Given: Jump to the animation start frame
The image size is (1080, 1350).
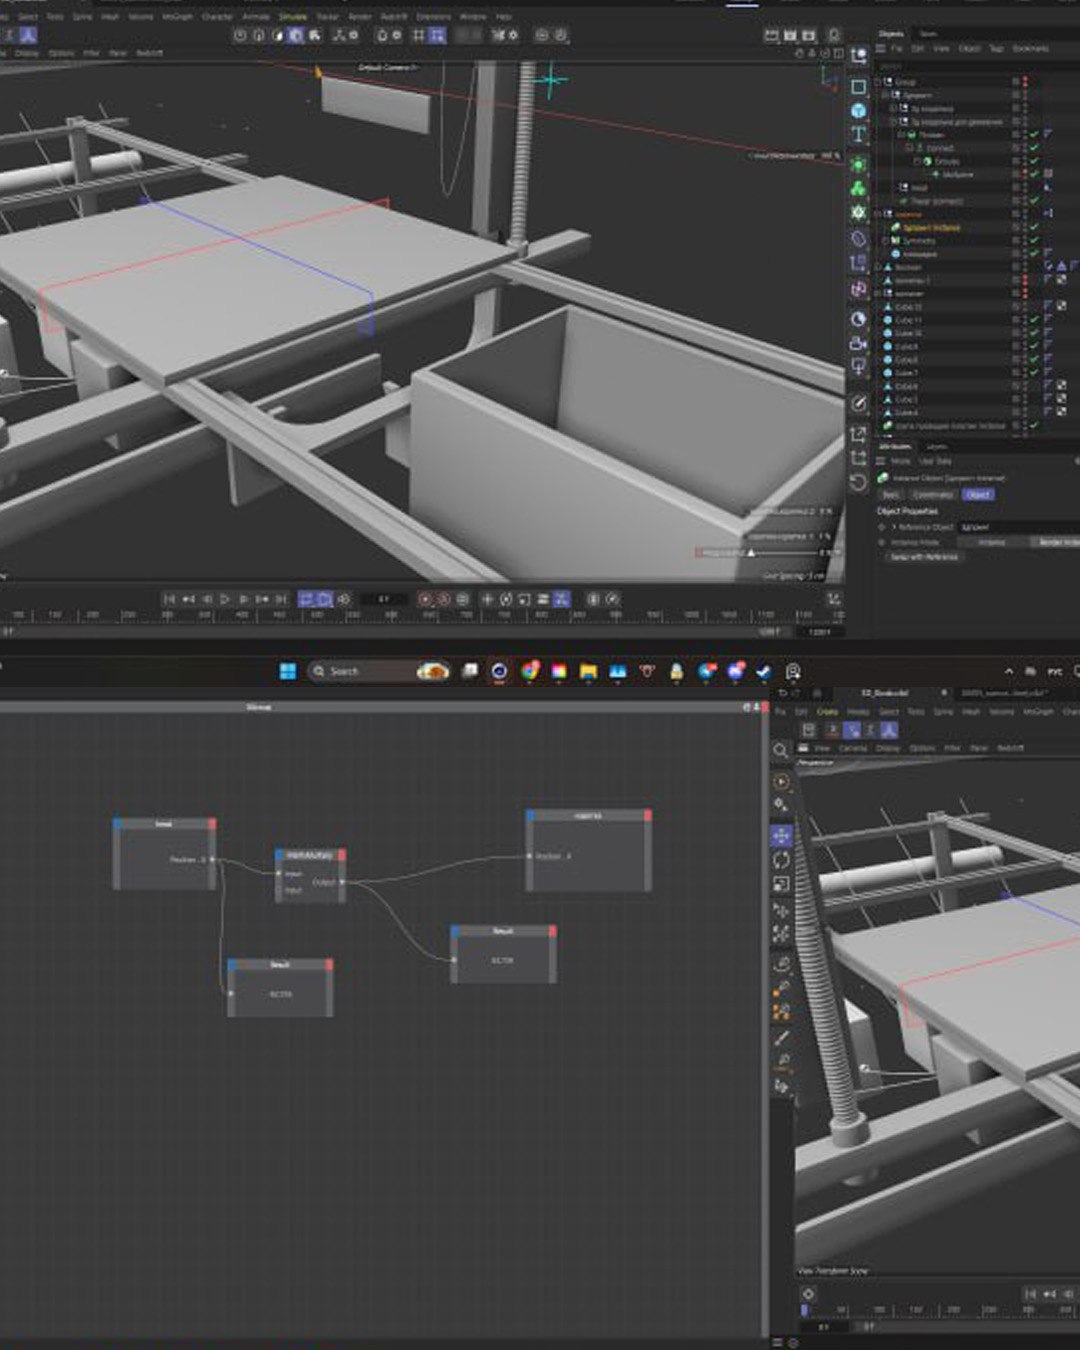Looking at the screenshot, I should tap(169, 599).
